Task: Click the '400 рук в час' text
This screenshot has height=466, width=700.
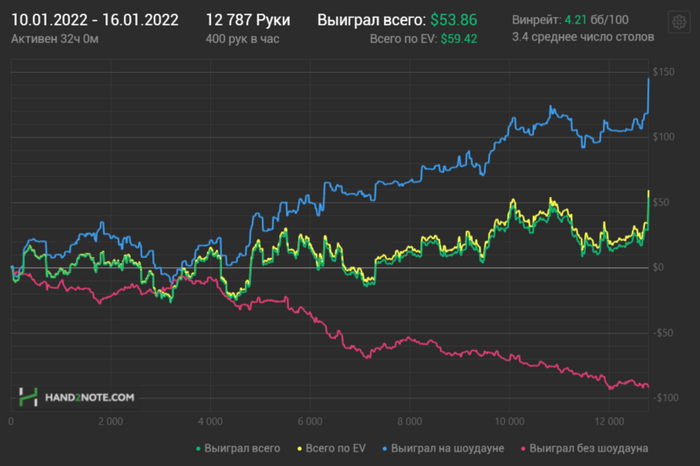Action: coord(242,39)
